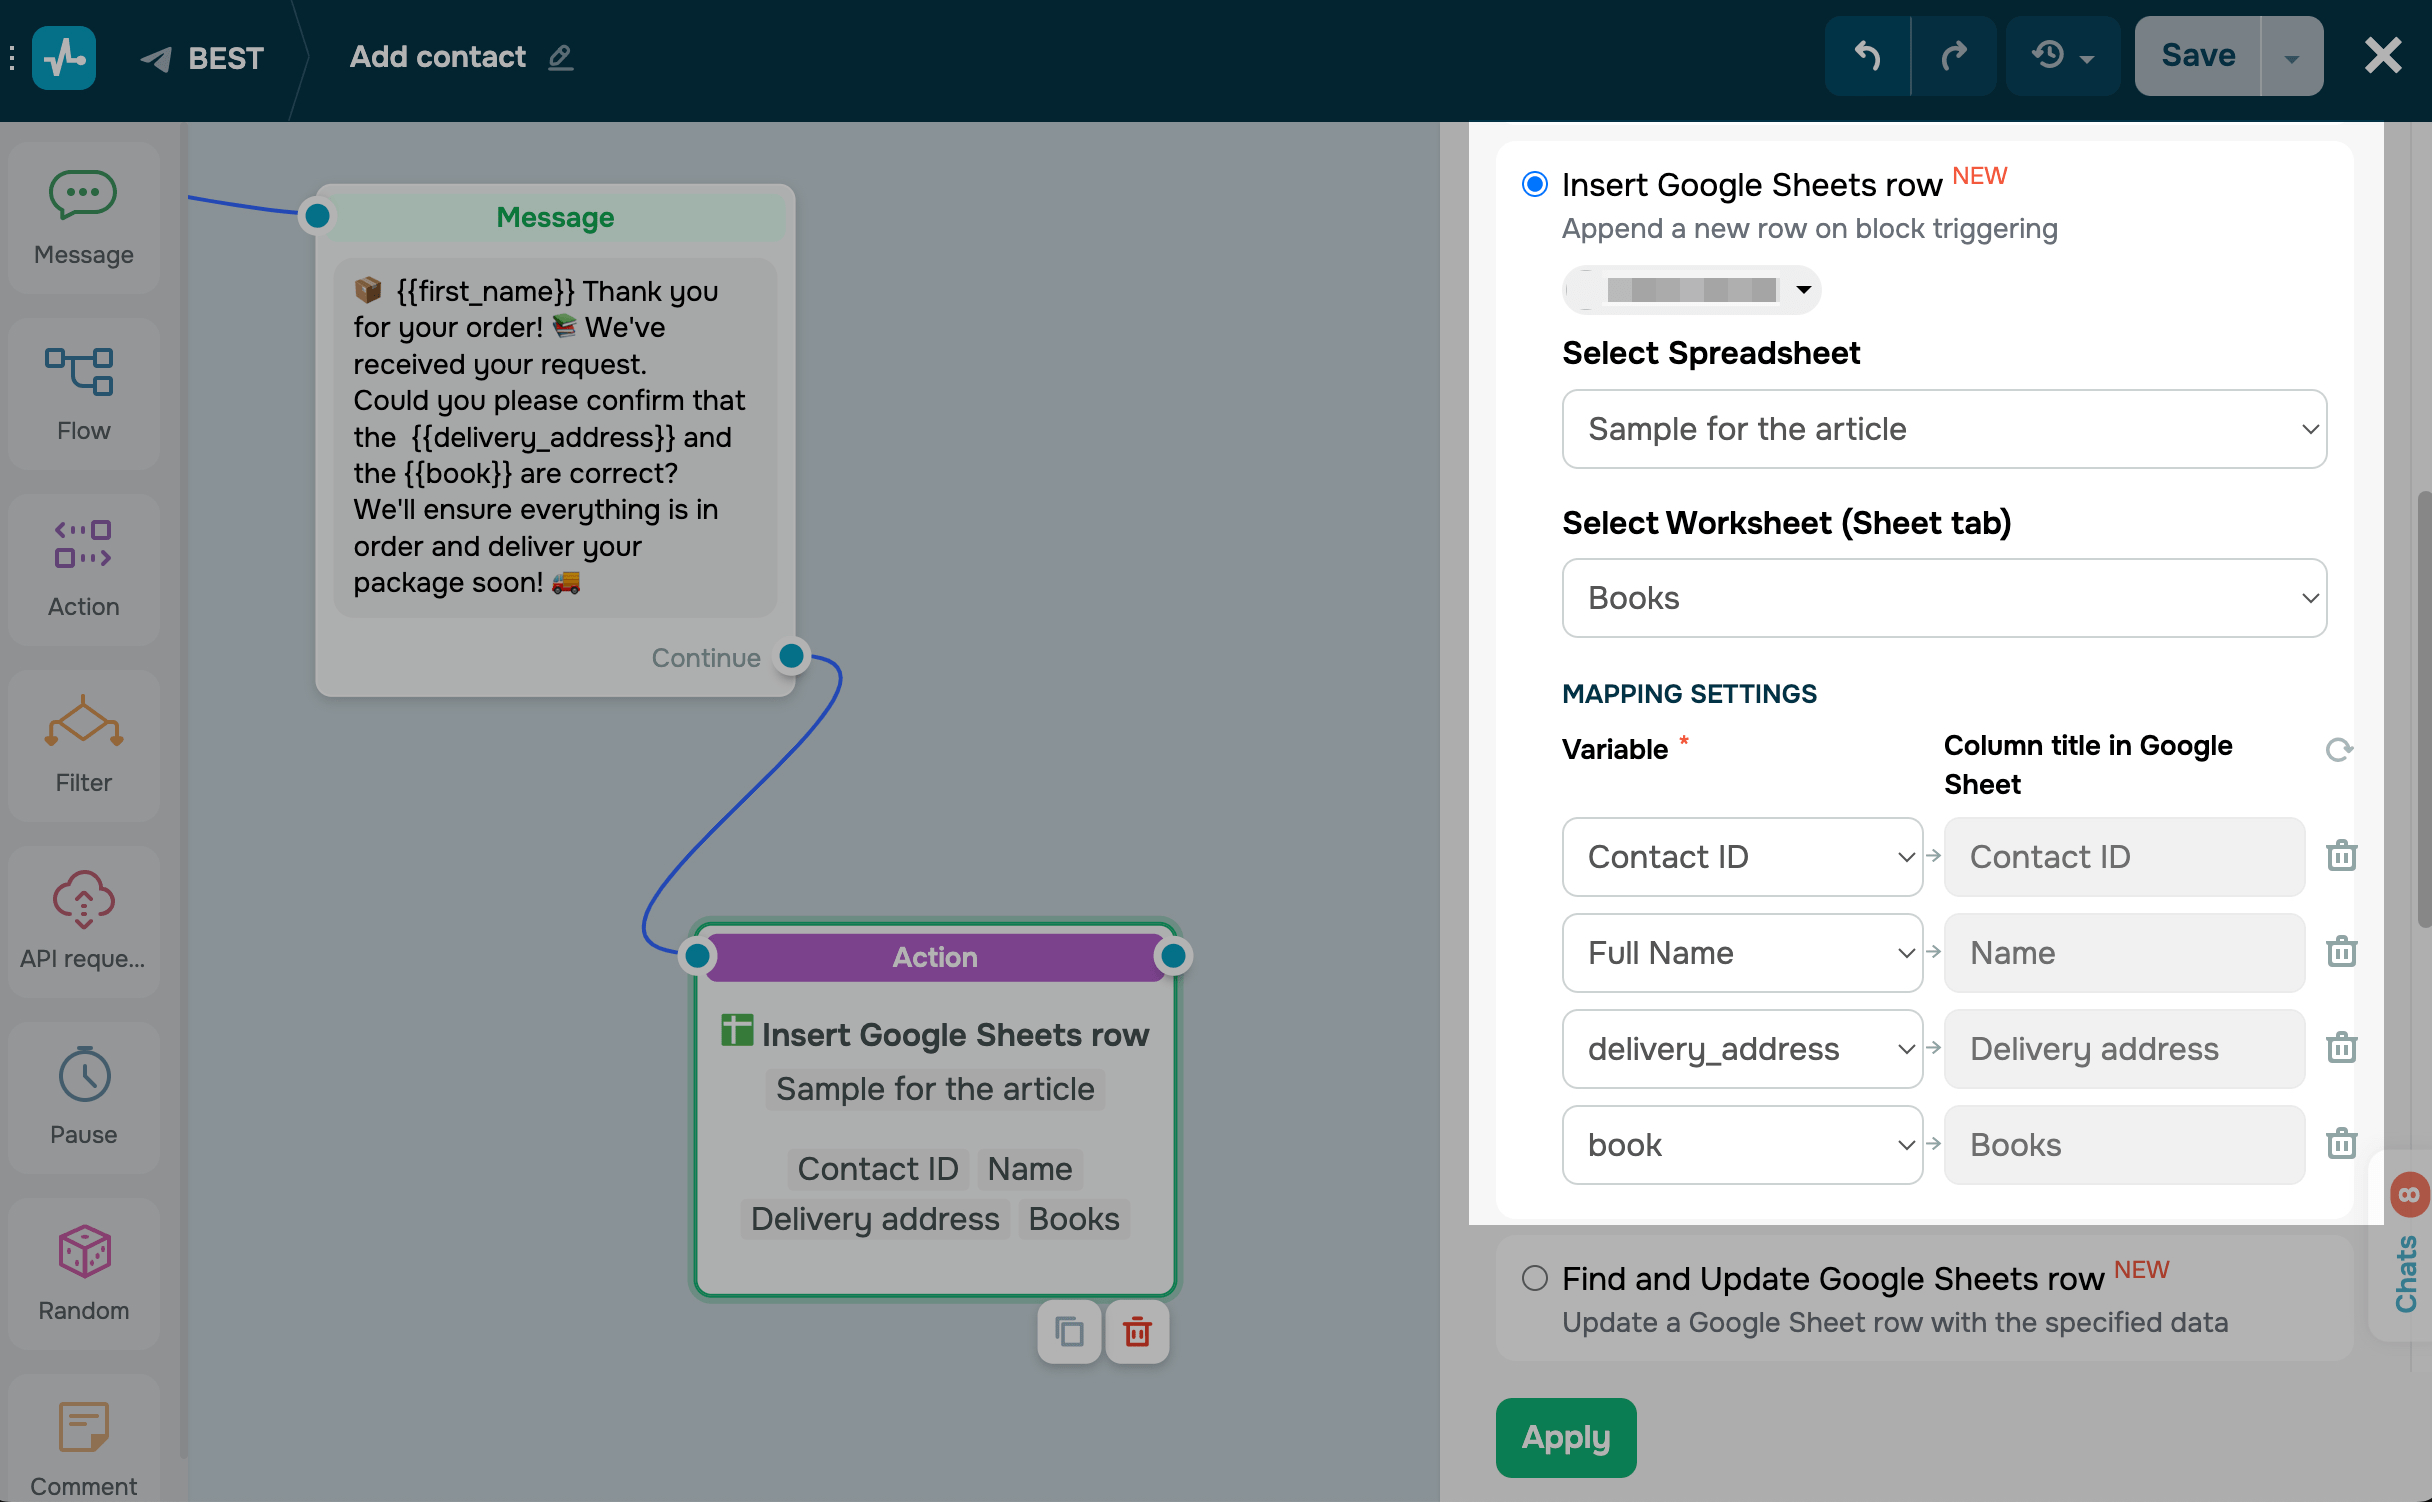
Task: Select Insert Google Sheets row radio option
Action: [x=1535, y=184]
